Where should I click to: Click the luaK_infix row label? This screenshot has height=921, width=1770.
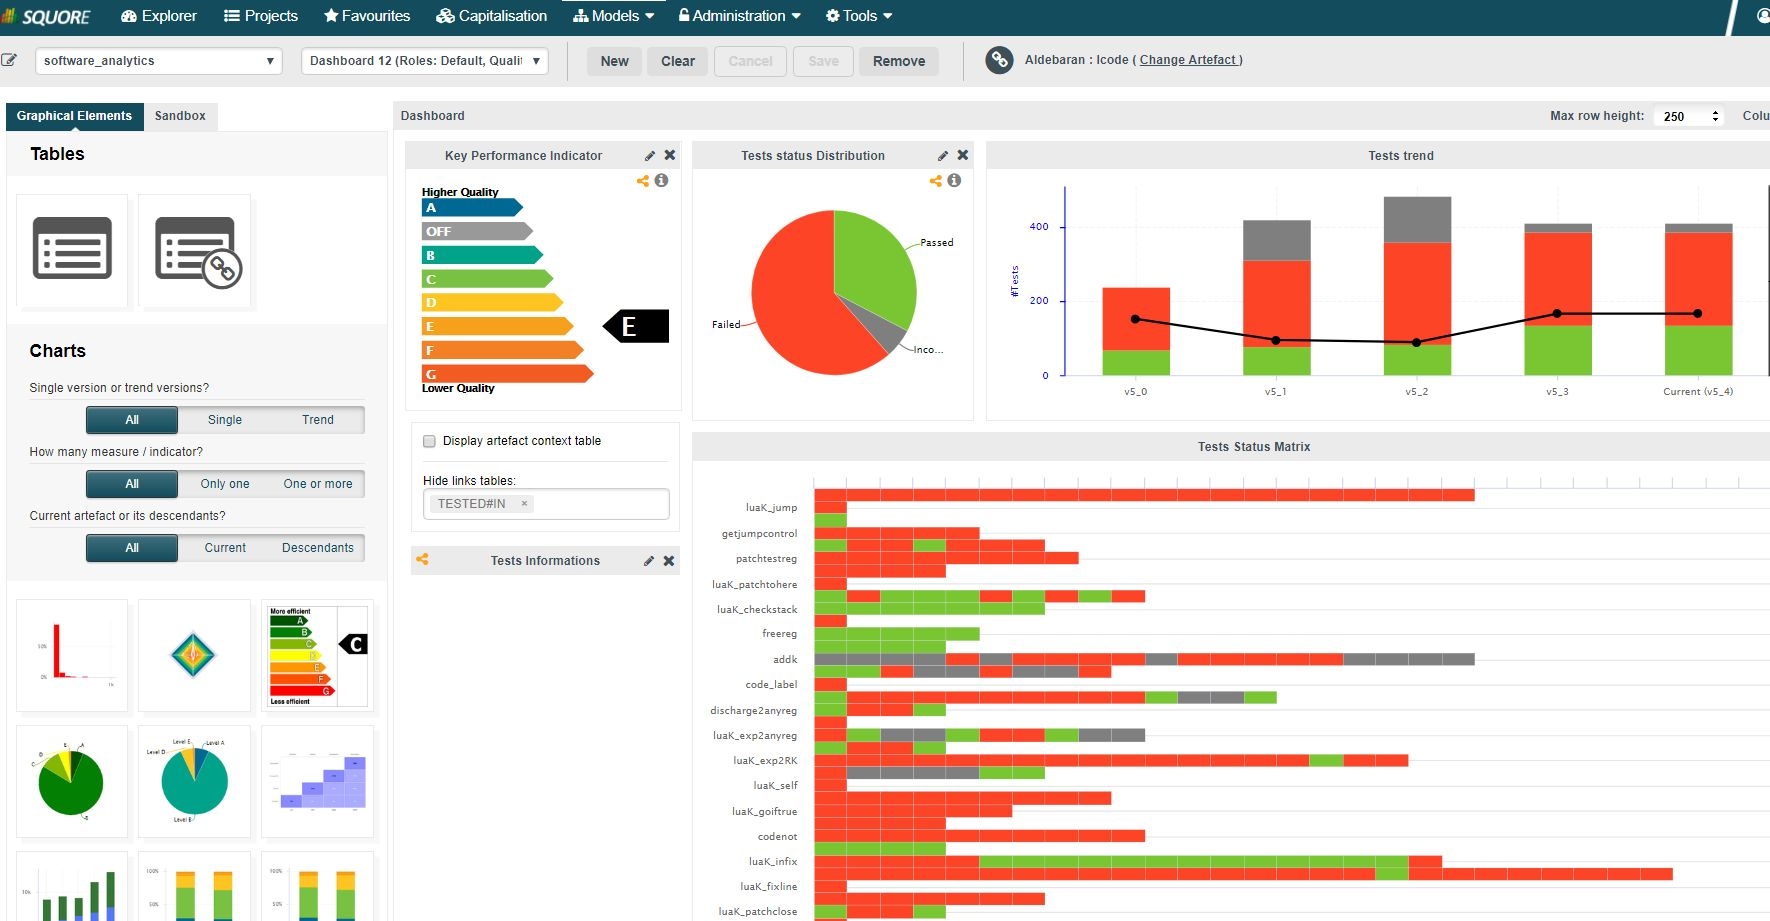pos(773,862)
